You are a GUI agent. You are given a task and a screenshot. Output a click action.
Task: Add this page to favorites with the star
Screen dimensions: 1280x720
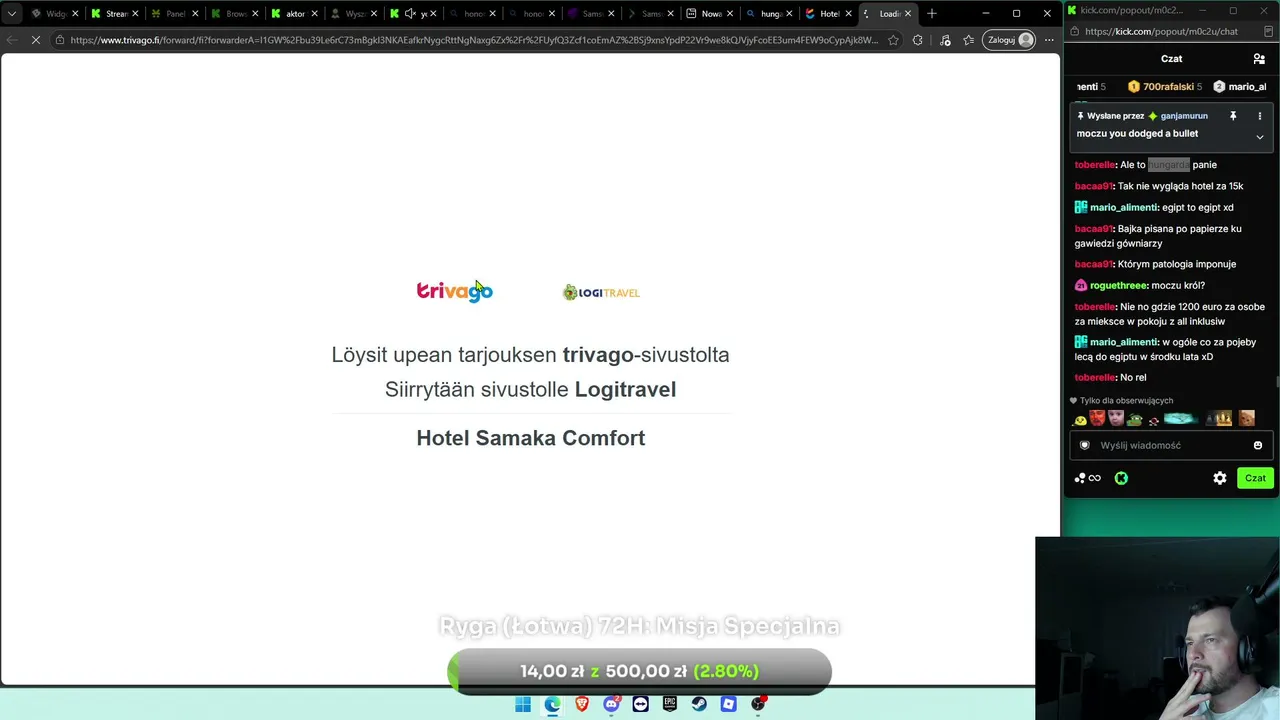[892, 40]
